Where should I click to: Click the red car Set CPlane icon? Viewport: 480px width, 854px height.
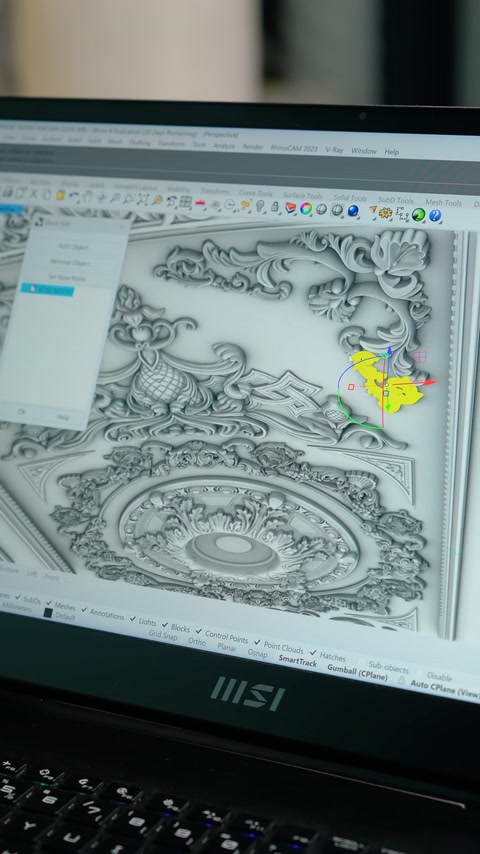(x=200, y=203)
